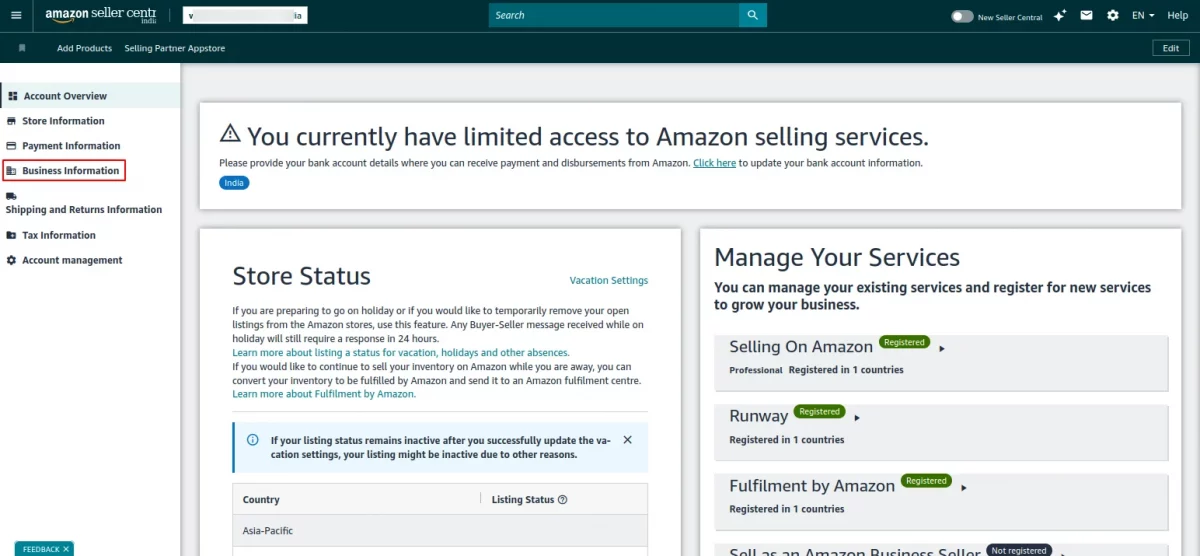The image size is (1200, 556).
Task: Click the Registered badge beside Fulfilment by Amazon
Action: pos(926,481)
